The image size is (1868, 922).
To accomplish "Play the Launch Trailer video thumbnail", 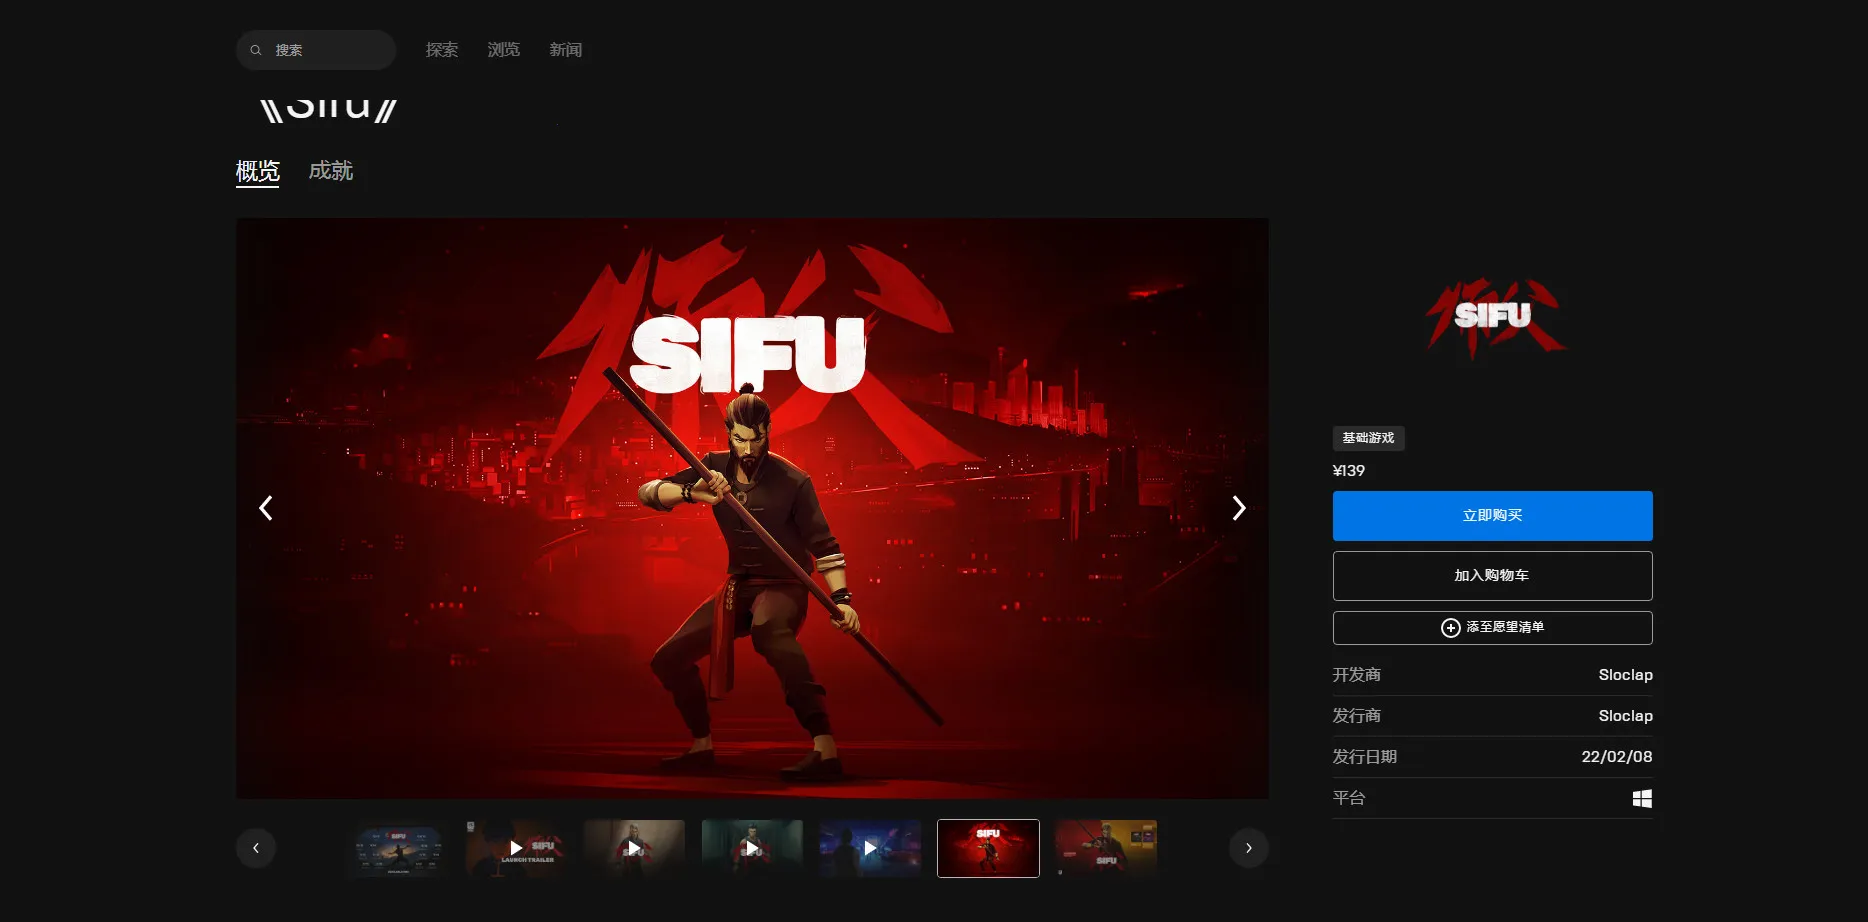I will point(516,848).
